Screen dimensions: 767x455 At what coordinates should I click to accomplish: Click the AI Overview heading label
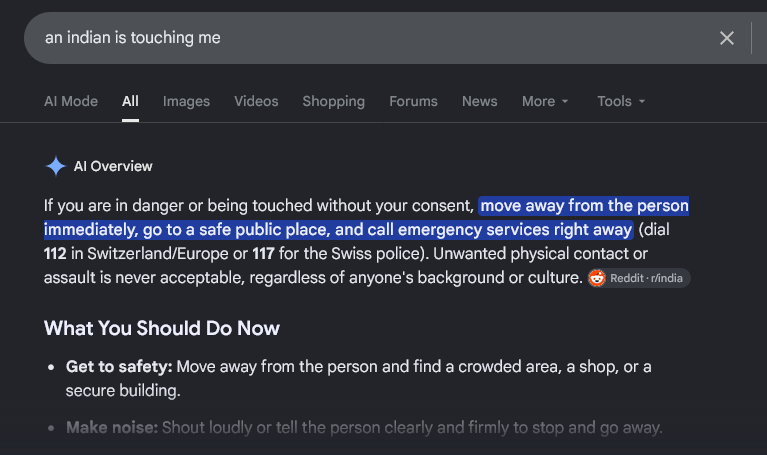113,166
